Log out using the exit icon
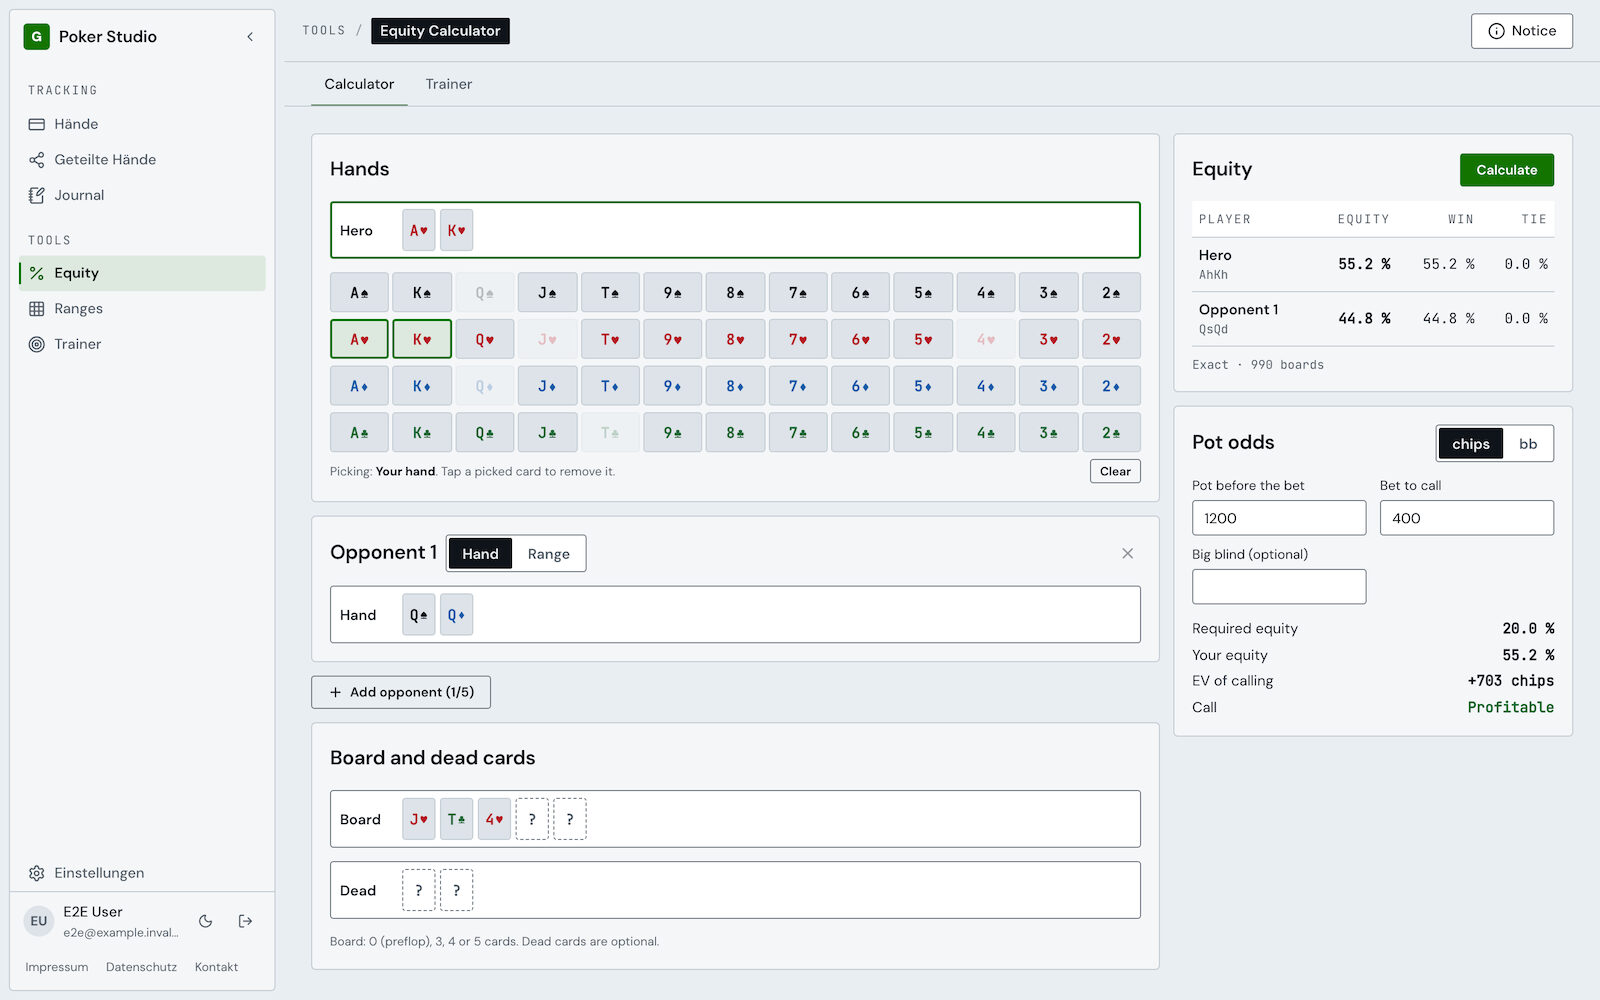The width and height of the screenshot is (1600, 1000). (x=245, y=921)
